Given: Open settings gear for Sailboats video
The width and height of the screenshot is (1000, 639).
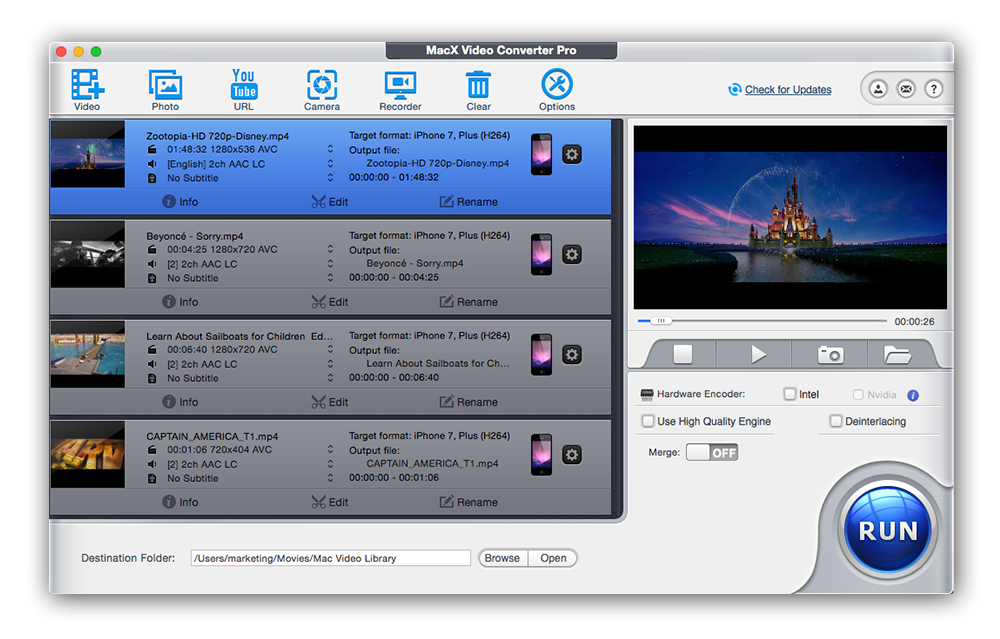Looking at the screenshot, I should [x=572, y=355].
